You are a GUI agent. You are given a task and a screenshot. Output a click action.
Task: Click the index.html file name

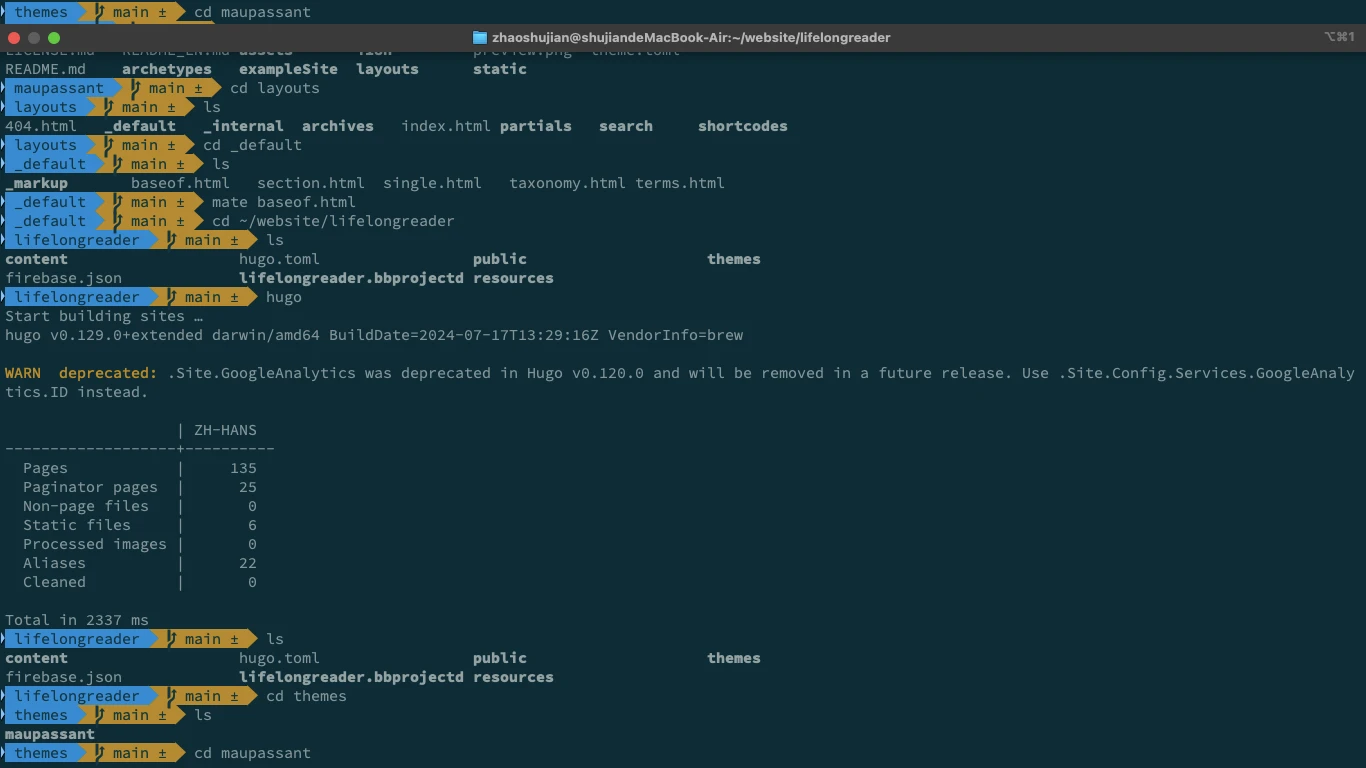click(x=446, y=126)
